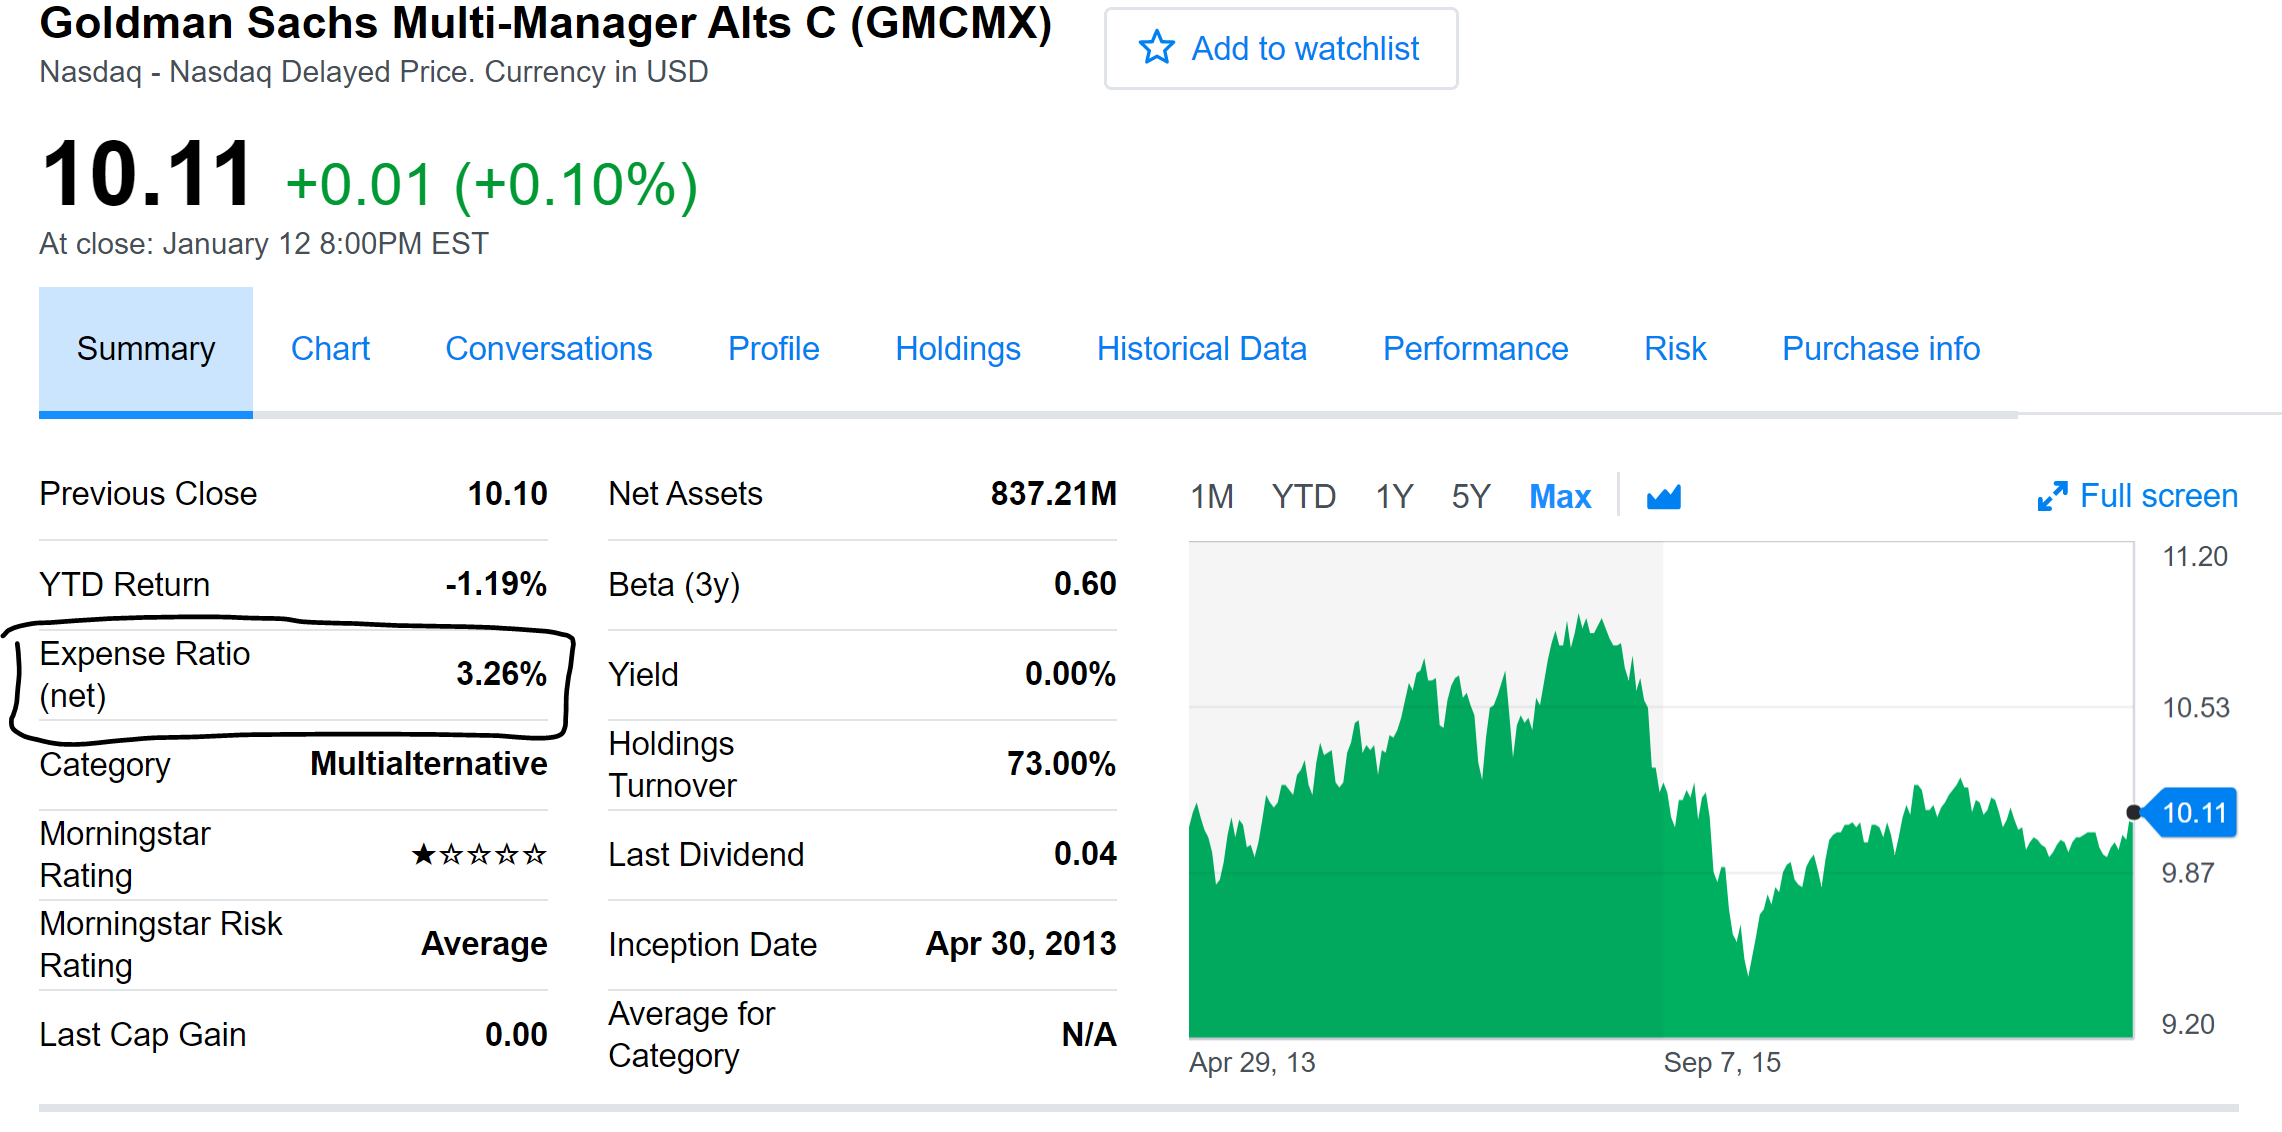This screenshot has width=2282, height=1132.
Task: Click the Sep 7, 15 date label on chart
Action: (1722, 1063)
